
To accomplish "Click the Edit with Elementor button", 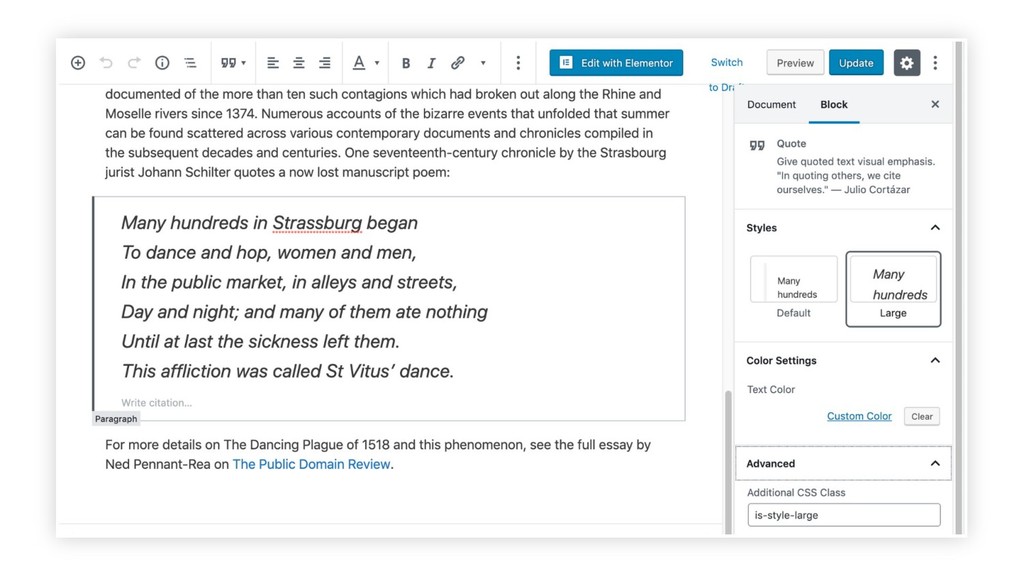I will click(616, 63).
